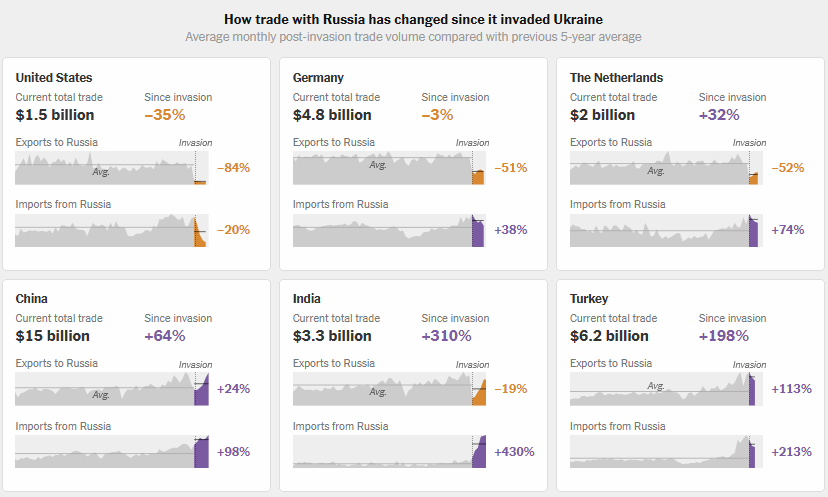Click Turkey's +213% imports change label
This screenshot has width=828, height=497.
tap(791, 451)
